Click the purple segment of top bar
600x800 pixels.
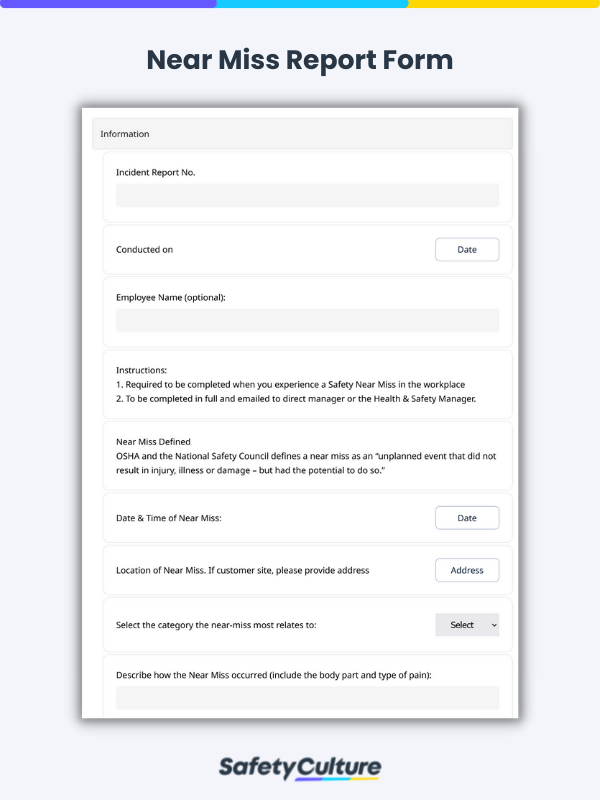pos(108,4)
